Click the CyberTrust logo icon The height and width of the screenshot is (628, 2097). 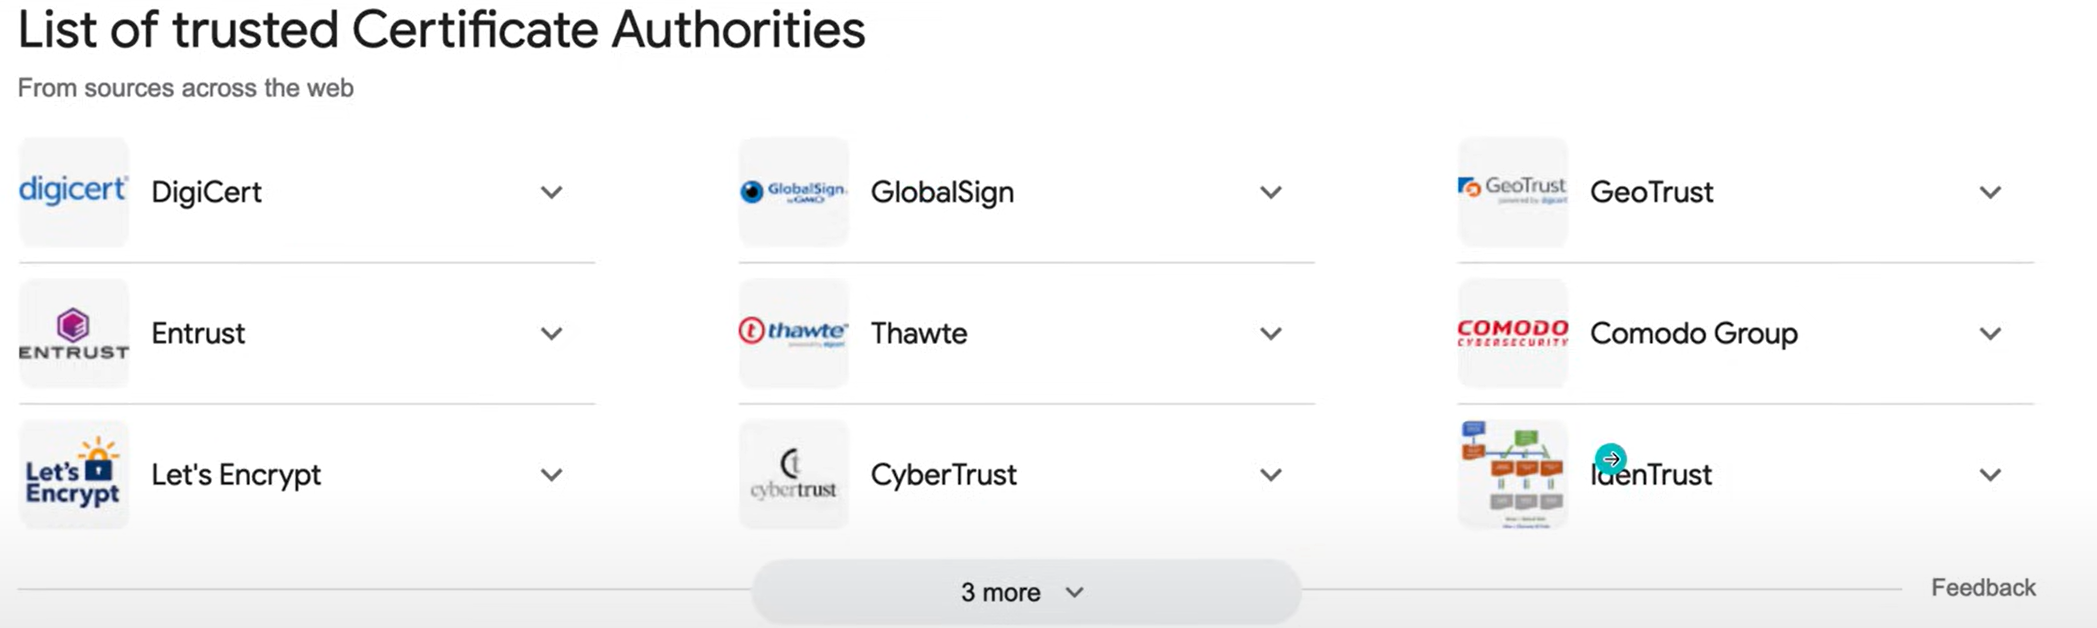click(793, 474)
